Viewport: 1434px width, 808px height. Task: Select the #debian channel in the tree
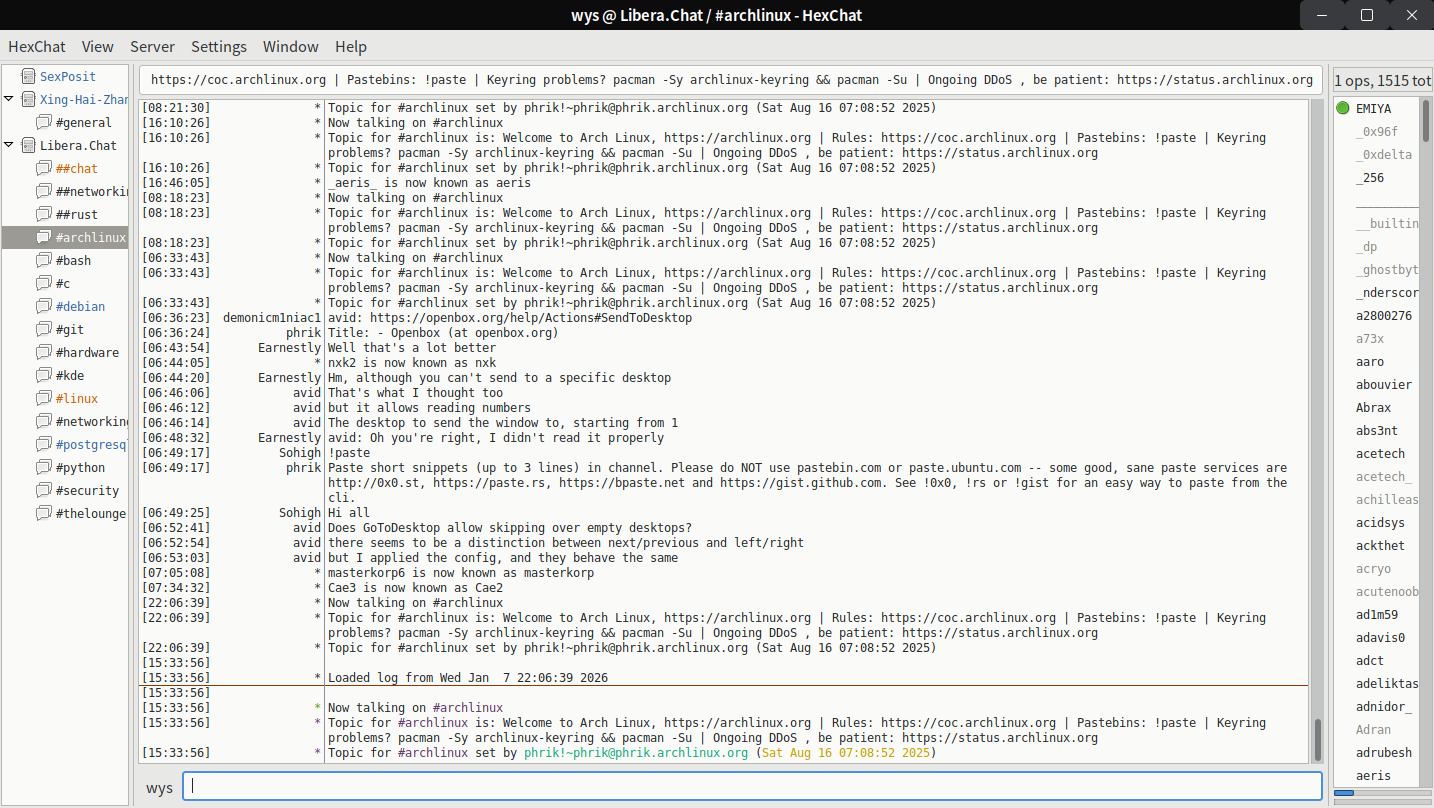(80, 306)
